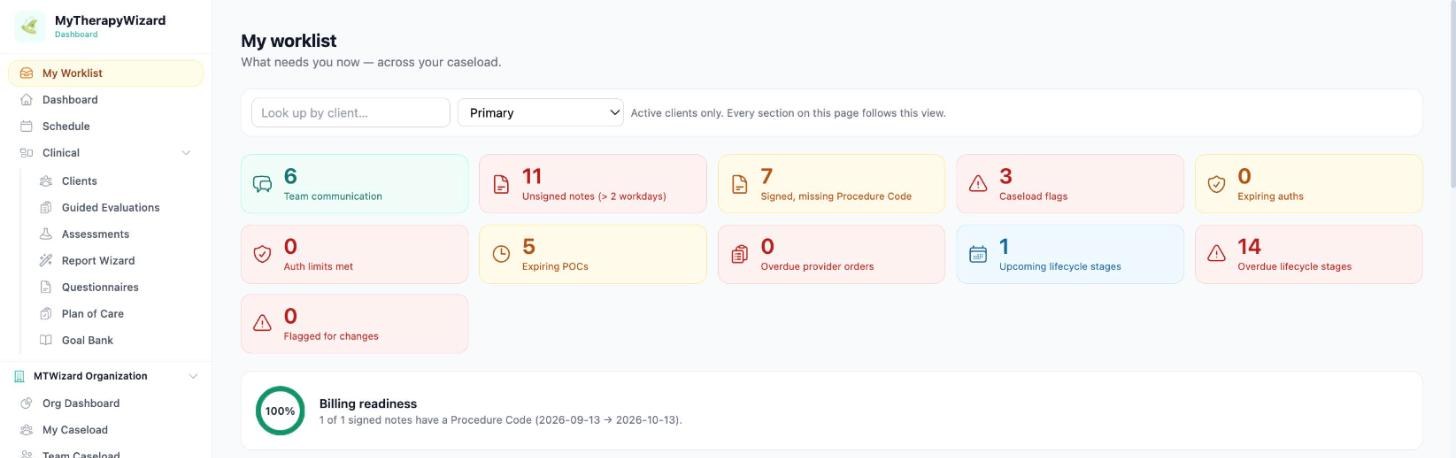Click the 'My worklist' page title
The width and height of the screenshot is (1456, 458).
289,41
